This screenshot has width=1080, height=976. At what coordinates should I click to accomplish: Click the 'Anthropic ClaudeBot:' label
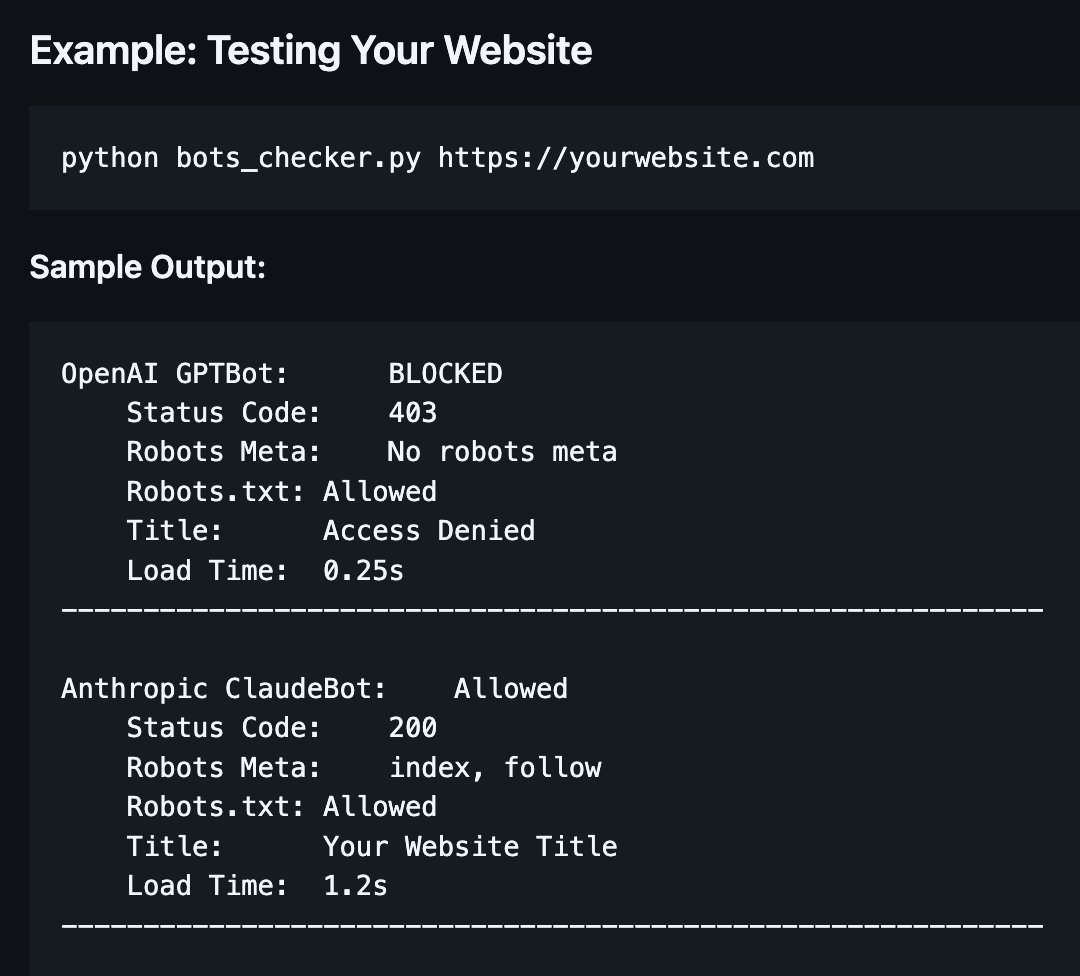pos(224,689)
